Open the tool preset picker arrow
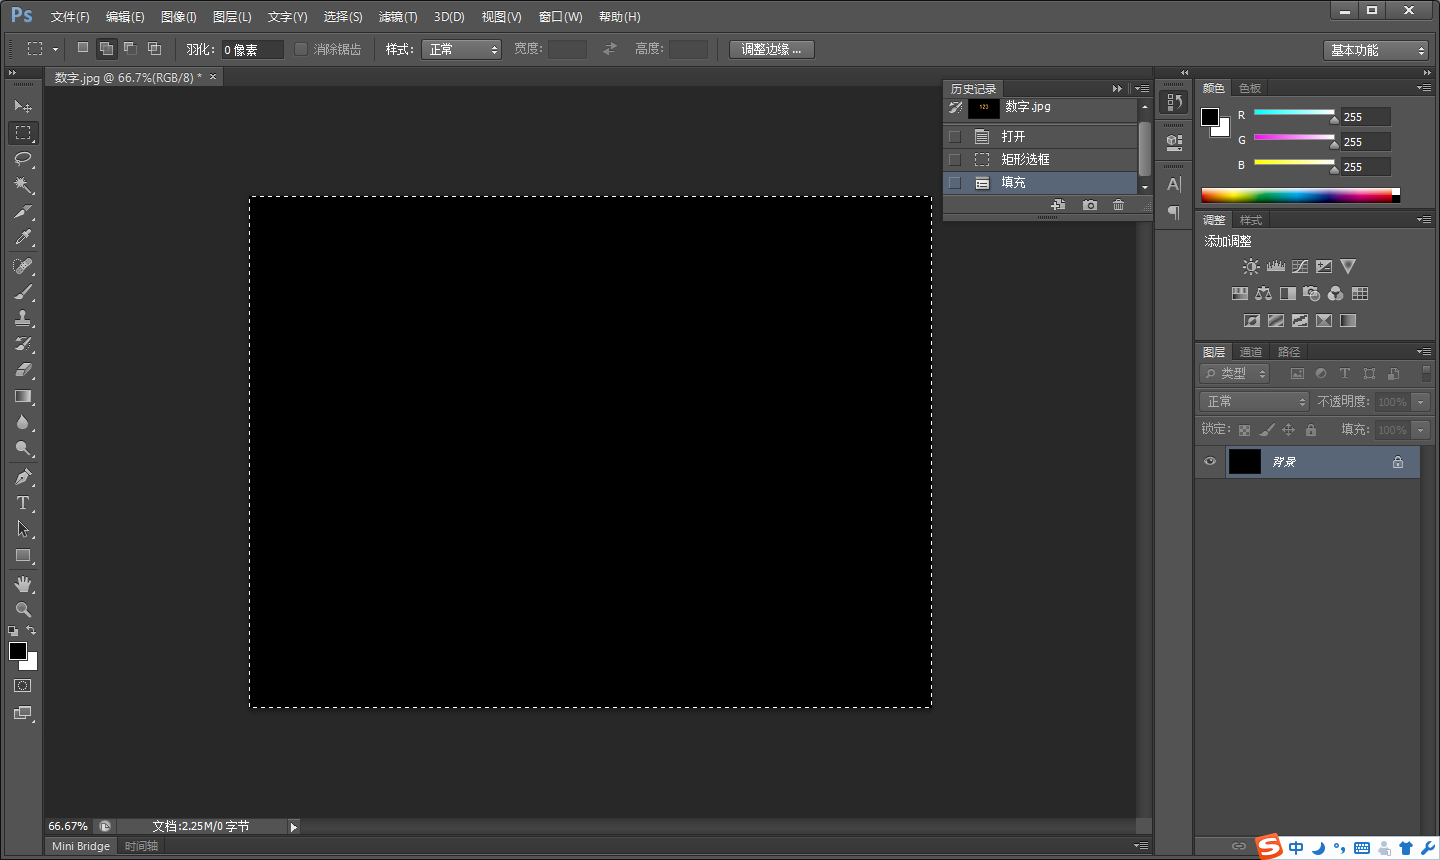This screenshot has height=860, width=1440. (55, 49)
